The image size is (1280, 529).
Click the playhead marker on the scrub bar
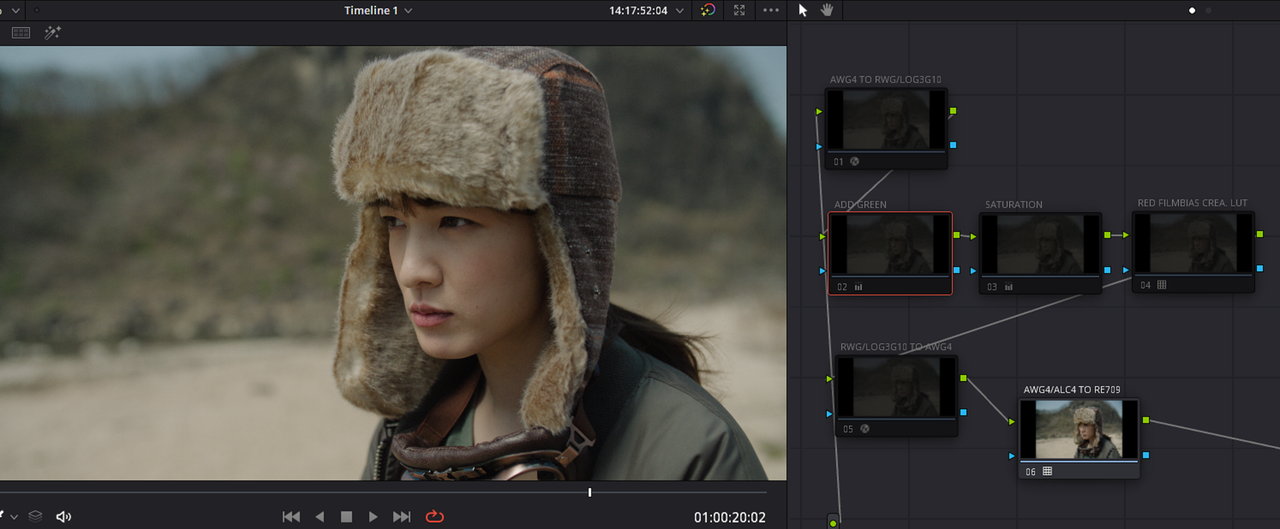coord(590,492)
